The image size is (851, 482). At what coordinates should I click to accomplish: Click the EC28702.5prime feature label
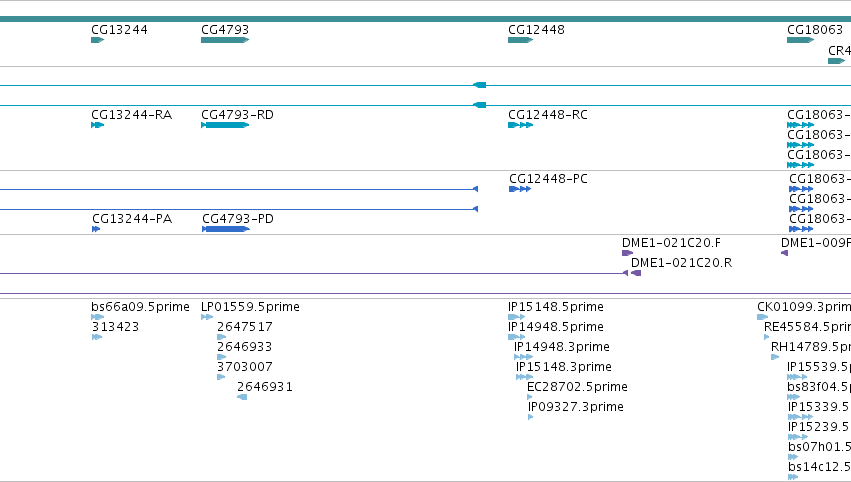point(577,386)
